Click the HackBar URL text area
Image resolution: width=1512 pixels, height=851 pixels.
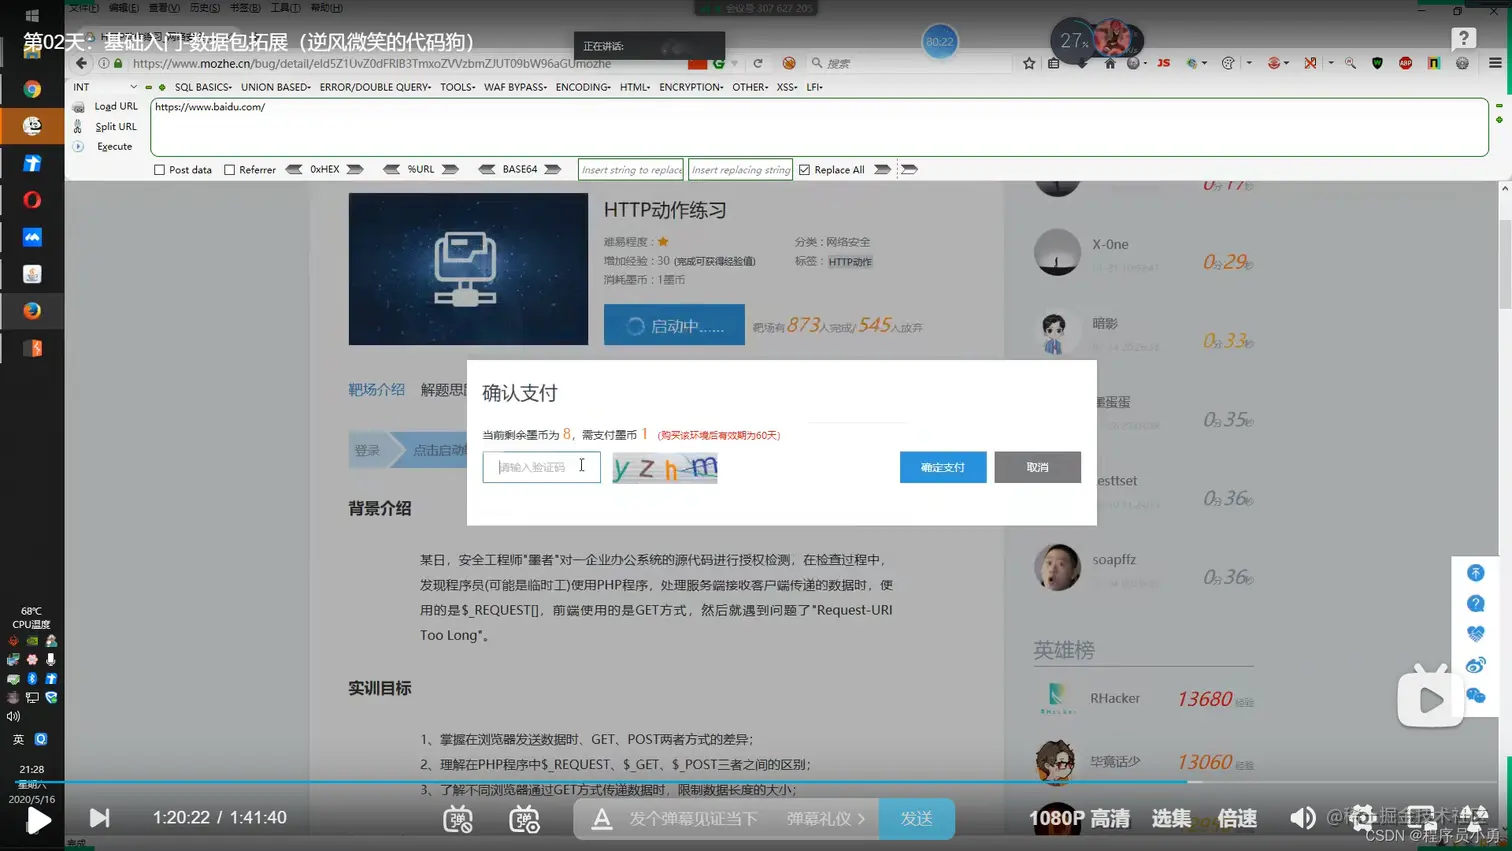coord(819,127)
